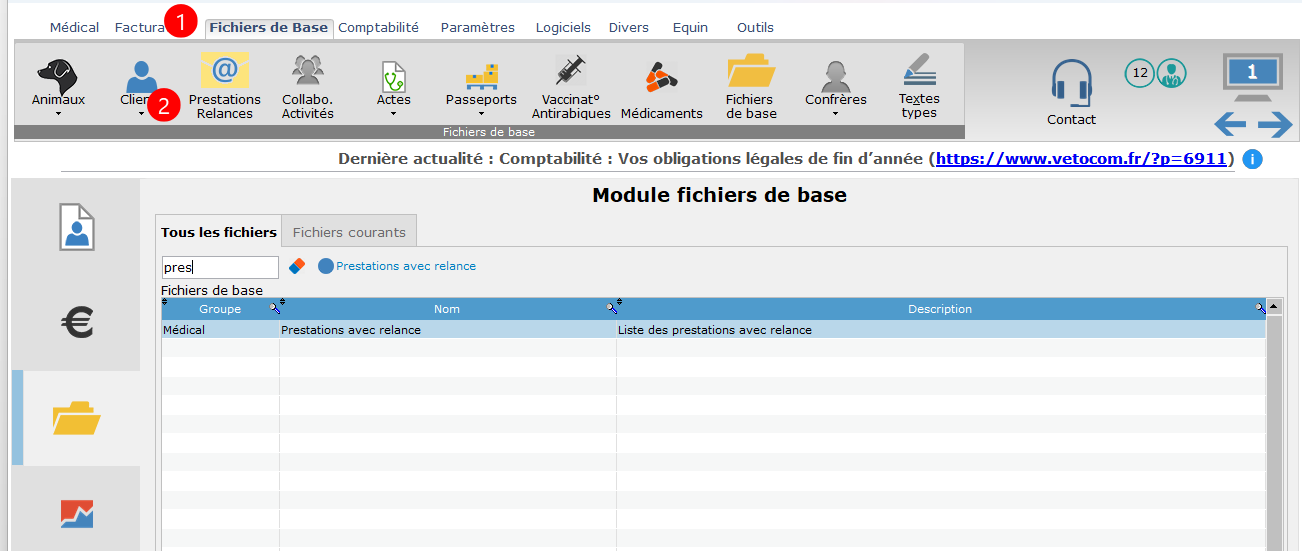
Task: Select the Fichiers de Base menu tab
Action: [268, 28]
